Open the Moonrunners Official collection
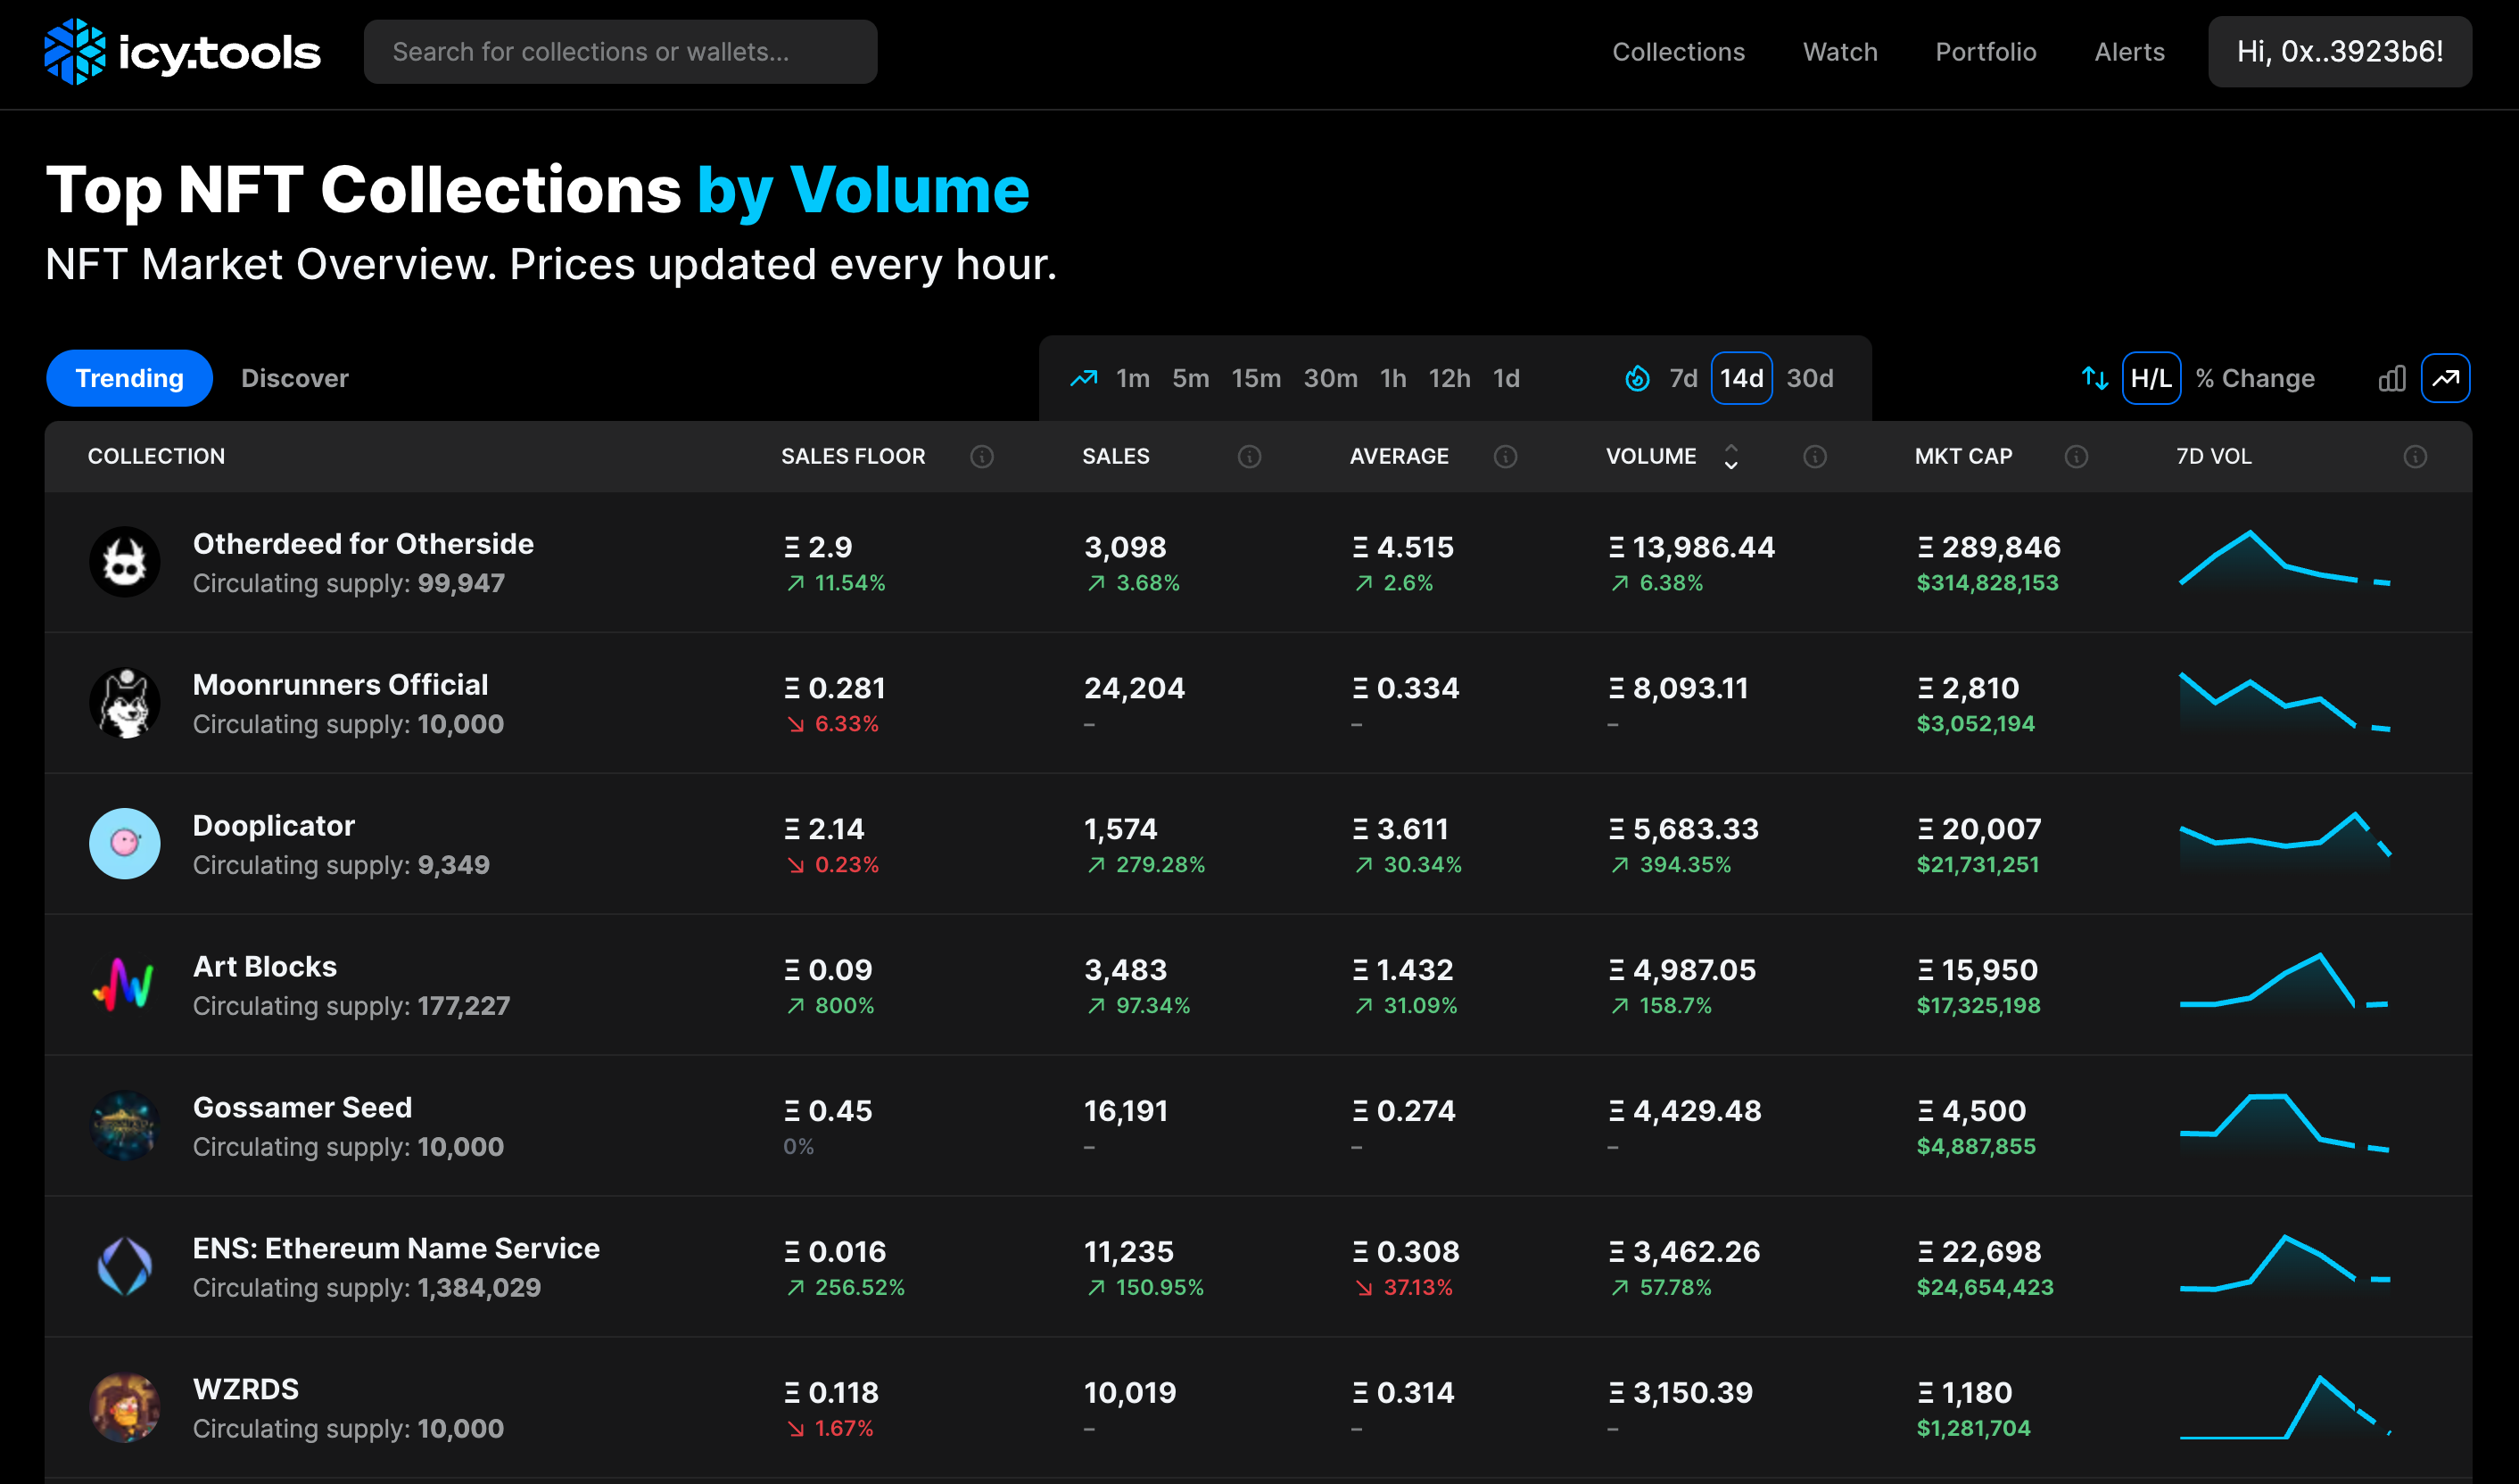The width and height of the screenshot is (2519, 1484). [x=340, y=685]
